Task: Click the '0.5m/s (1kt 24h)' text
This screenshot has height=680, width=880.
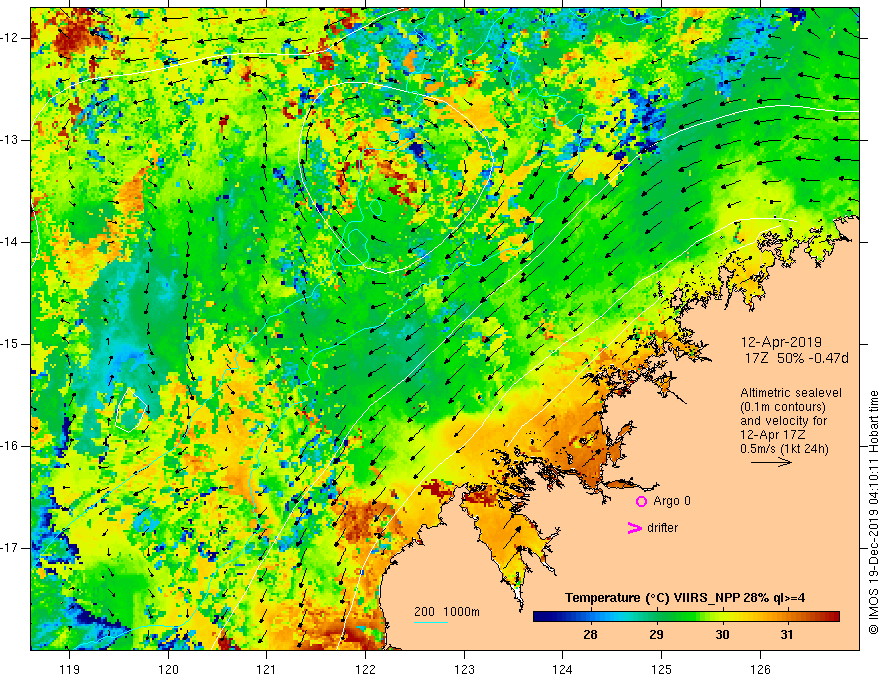Action: point(784,449)
